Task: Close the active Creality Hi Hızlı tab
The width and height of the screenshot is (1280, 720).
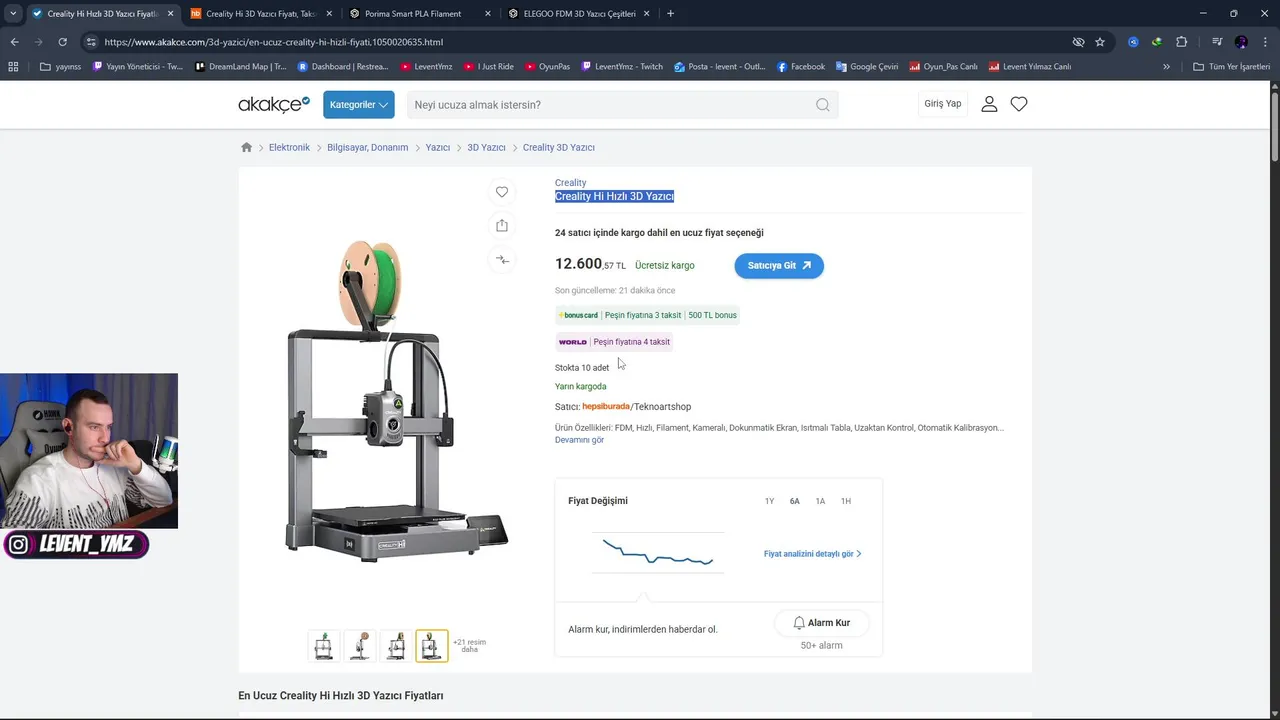Action: pyautogui.click(x=170, y=14)
